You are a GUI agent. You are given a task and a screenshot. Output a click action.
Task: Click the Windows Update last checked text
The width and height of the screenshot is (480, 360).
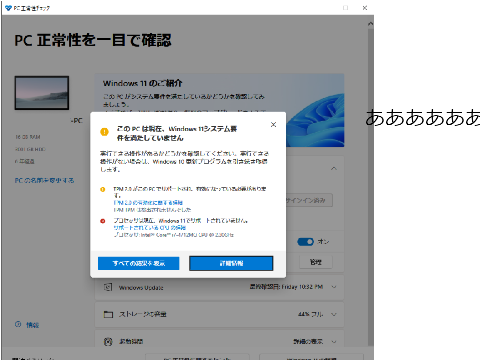(286, 287)
